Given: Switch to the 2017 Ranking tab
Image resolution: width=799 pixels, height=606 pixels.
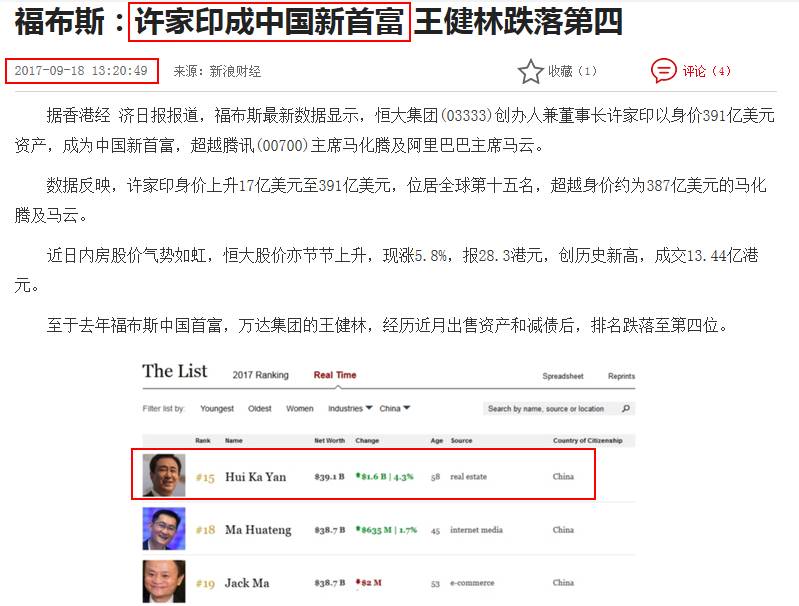Looking at the screenshot, I should [260, 375].
